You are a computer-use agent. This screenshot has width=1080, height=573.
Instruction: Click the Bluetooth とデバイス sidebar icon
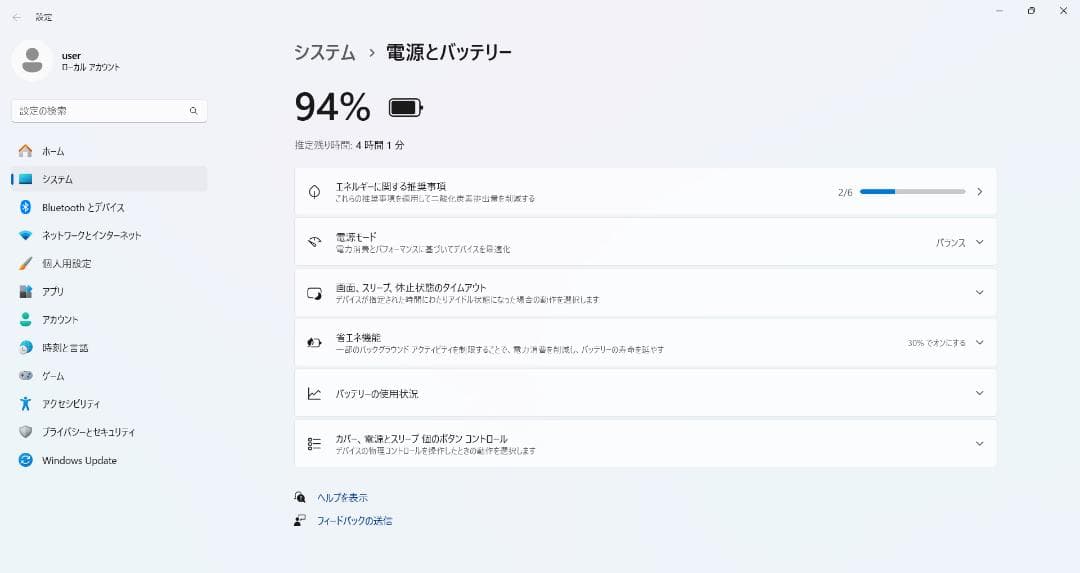pyautogui.click(x=26, y=207)
